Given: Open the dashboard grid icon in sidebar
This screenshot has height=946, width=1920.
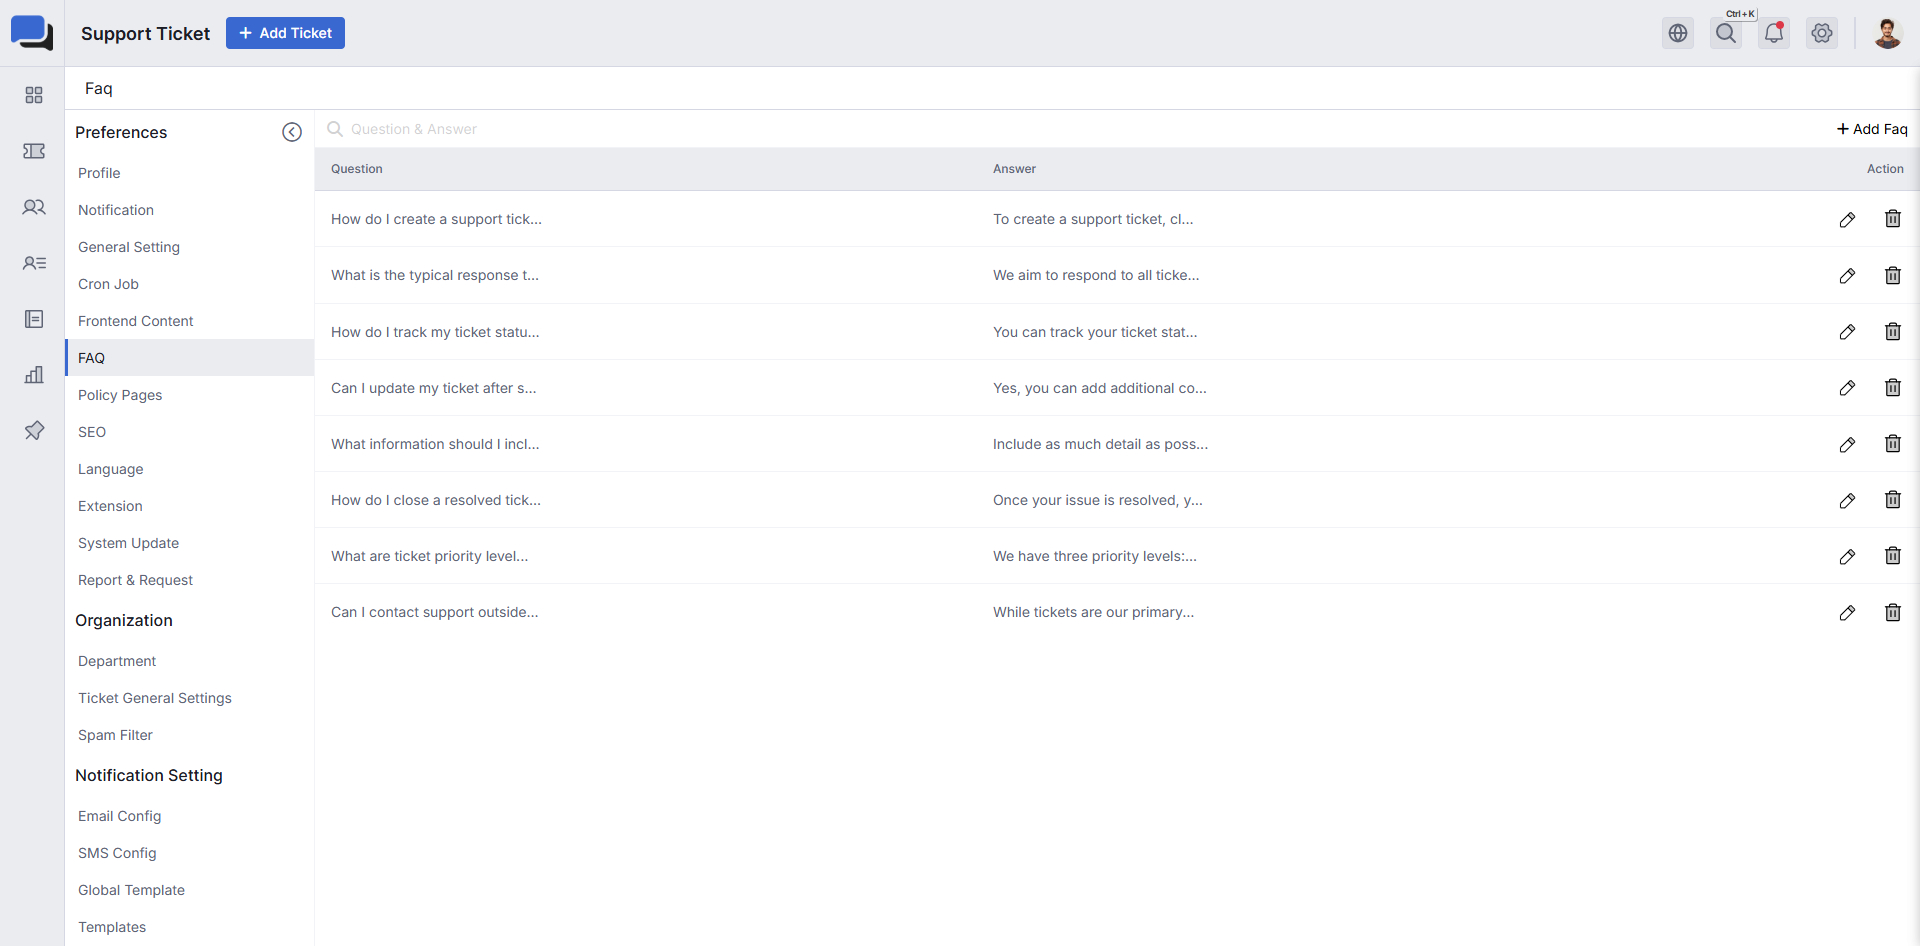Looking at the screenshot, I should [34, 95].
